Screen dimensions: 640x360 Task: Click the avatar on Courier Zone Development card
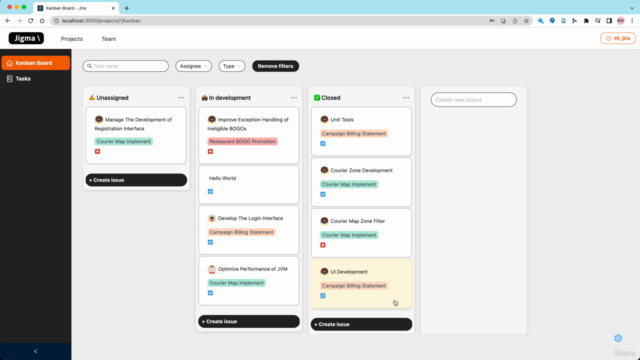pos(324,170)
